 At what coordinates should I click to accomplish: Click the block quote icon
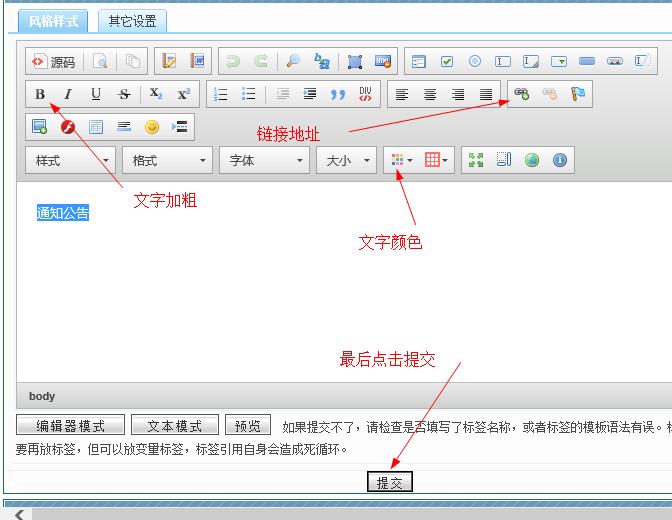click(x=337, y=94)
